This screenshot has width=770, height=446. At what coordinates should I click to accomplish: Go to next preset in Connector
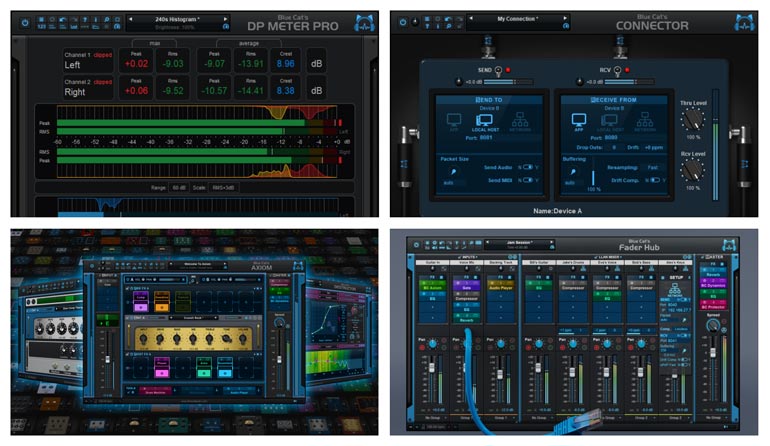pos(565,18)
